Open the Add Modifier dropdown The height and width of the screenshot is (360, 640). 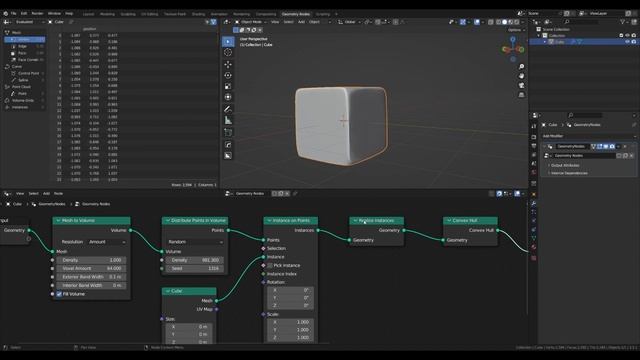click(x=588, y=136)
